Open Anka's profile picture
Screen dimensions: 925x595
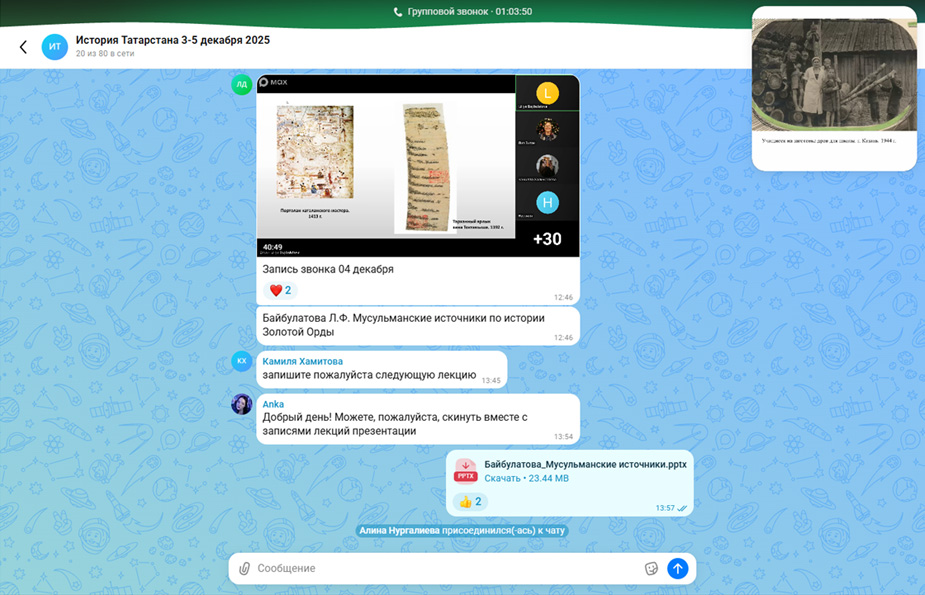pyautogui.click(x=241, y=404)
